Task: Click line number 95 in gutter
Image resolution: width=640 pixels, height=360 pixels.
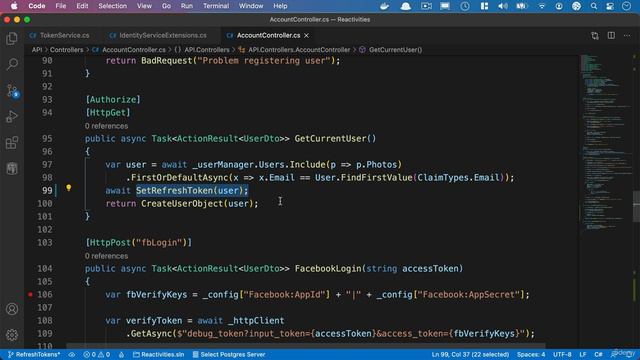Action: pyautogui.click(x=47, y=138)
